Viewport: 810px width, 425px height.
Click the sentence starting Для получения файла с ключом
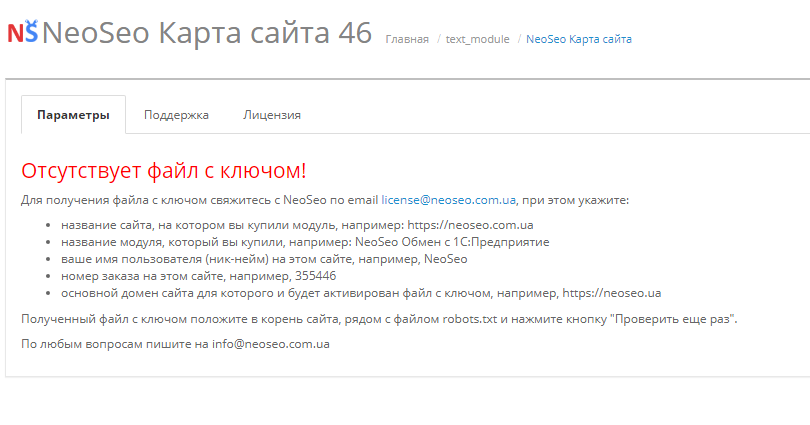325,200
